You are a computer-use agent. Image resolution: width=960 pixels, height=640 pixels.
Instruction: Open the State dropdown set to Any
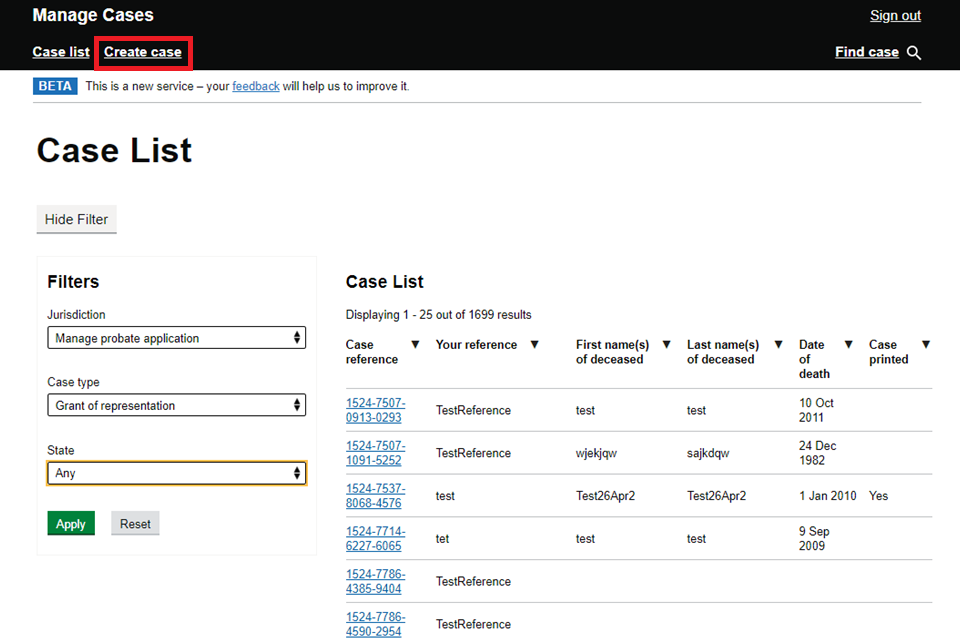[x=176, y=473]
